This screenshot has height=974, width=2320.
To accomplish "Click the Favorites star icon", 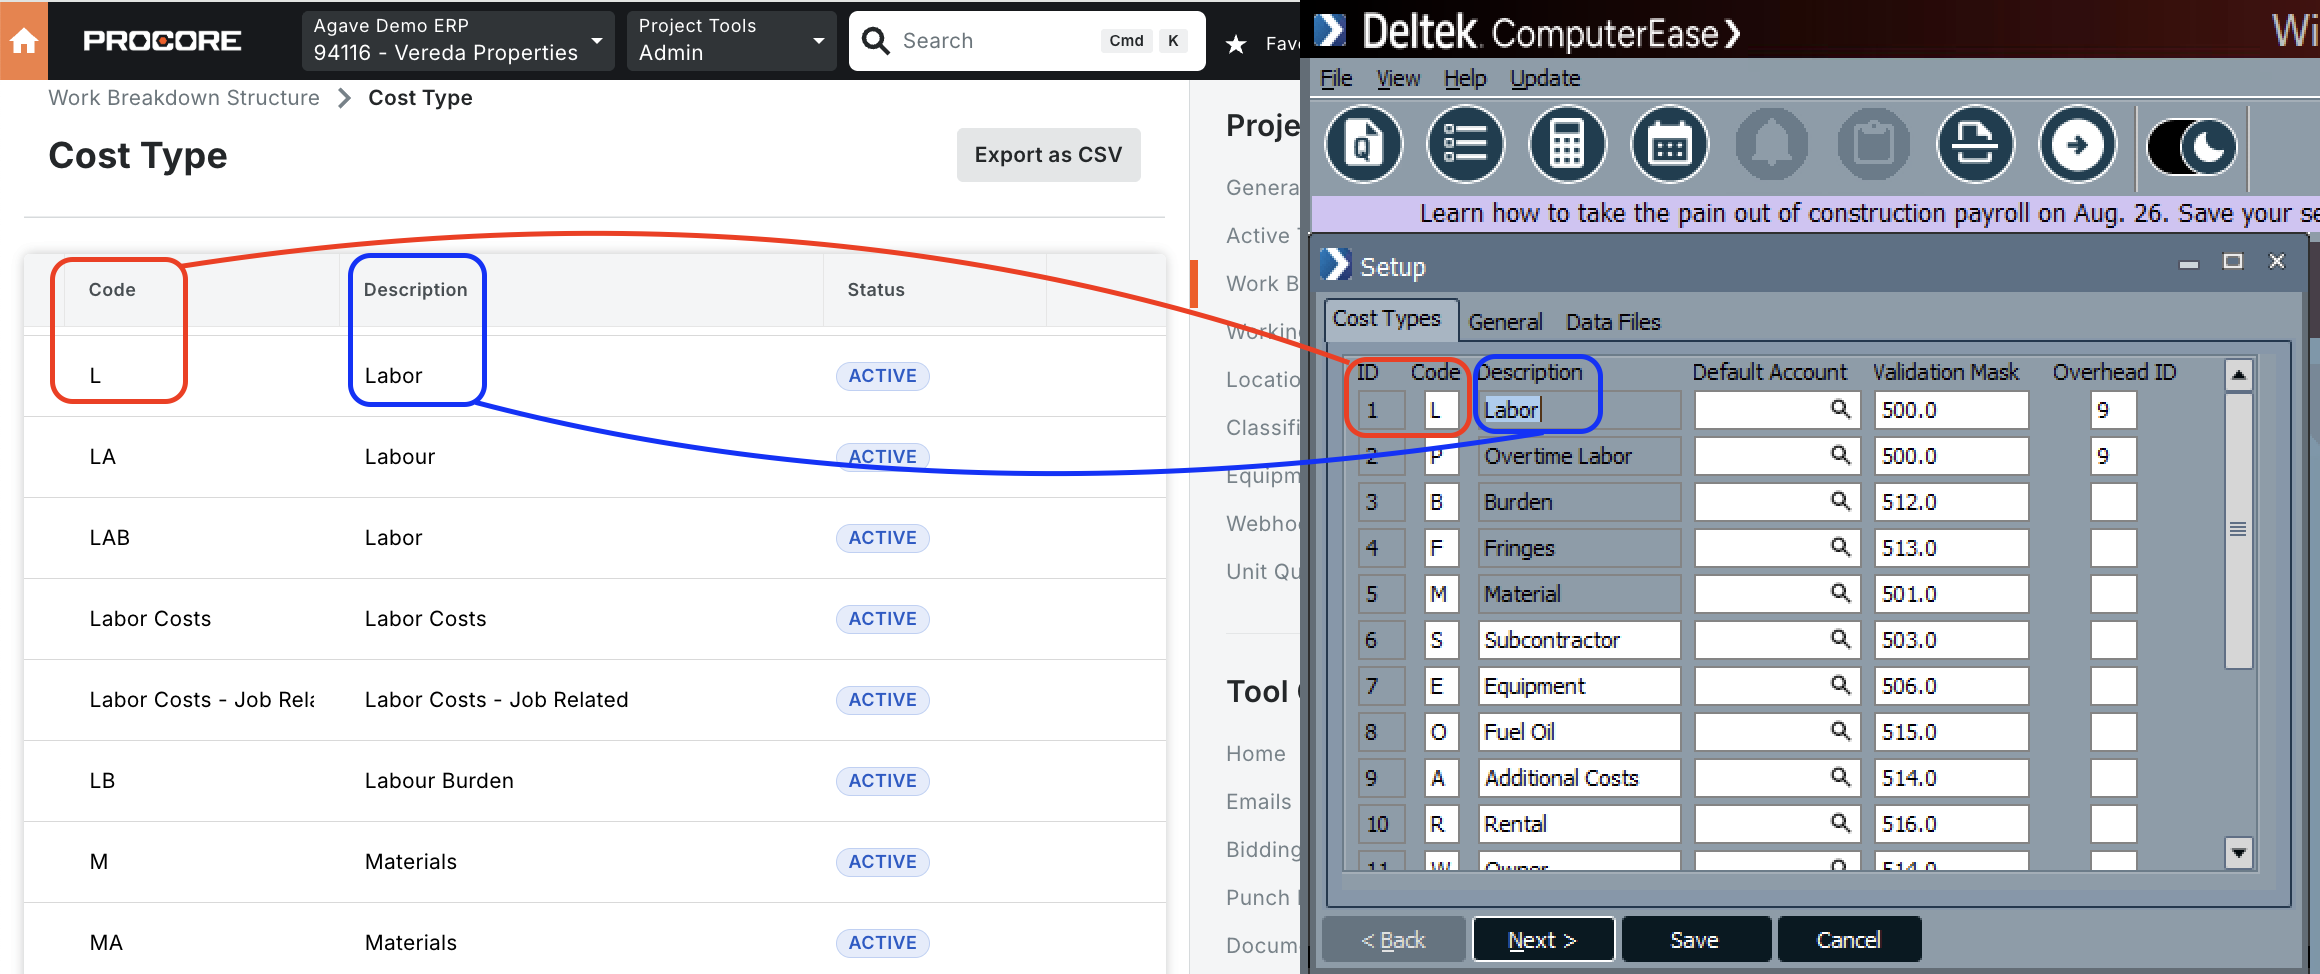I will point(1236,44).
